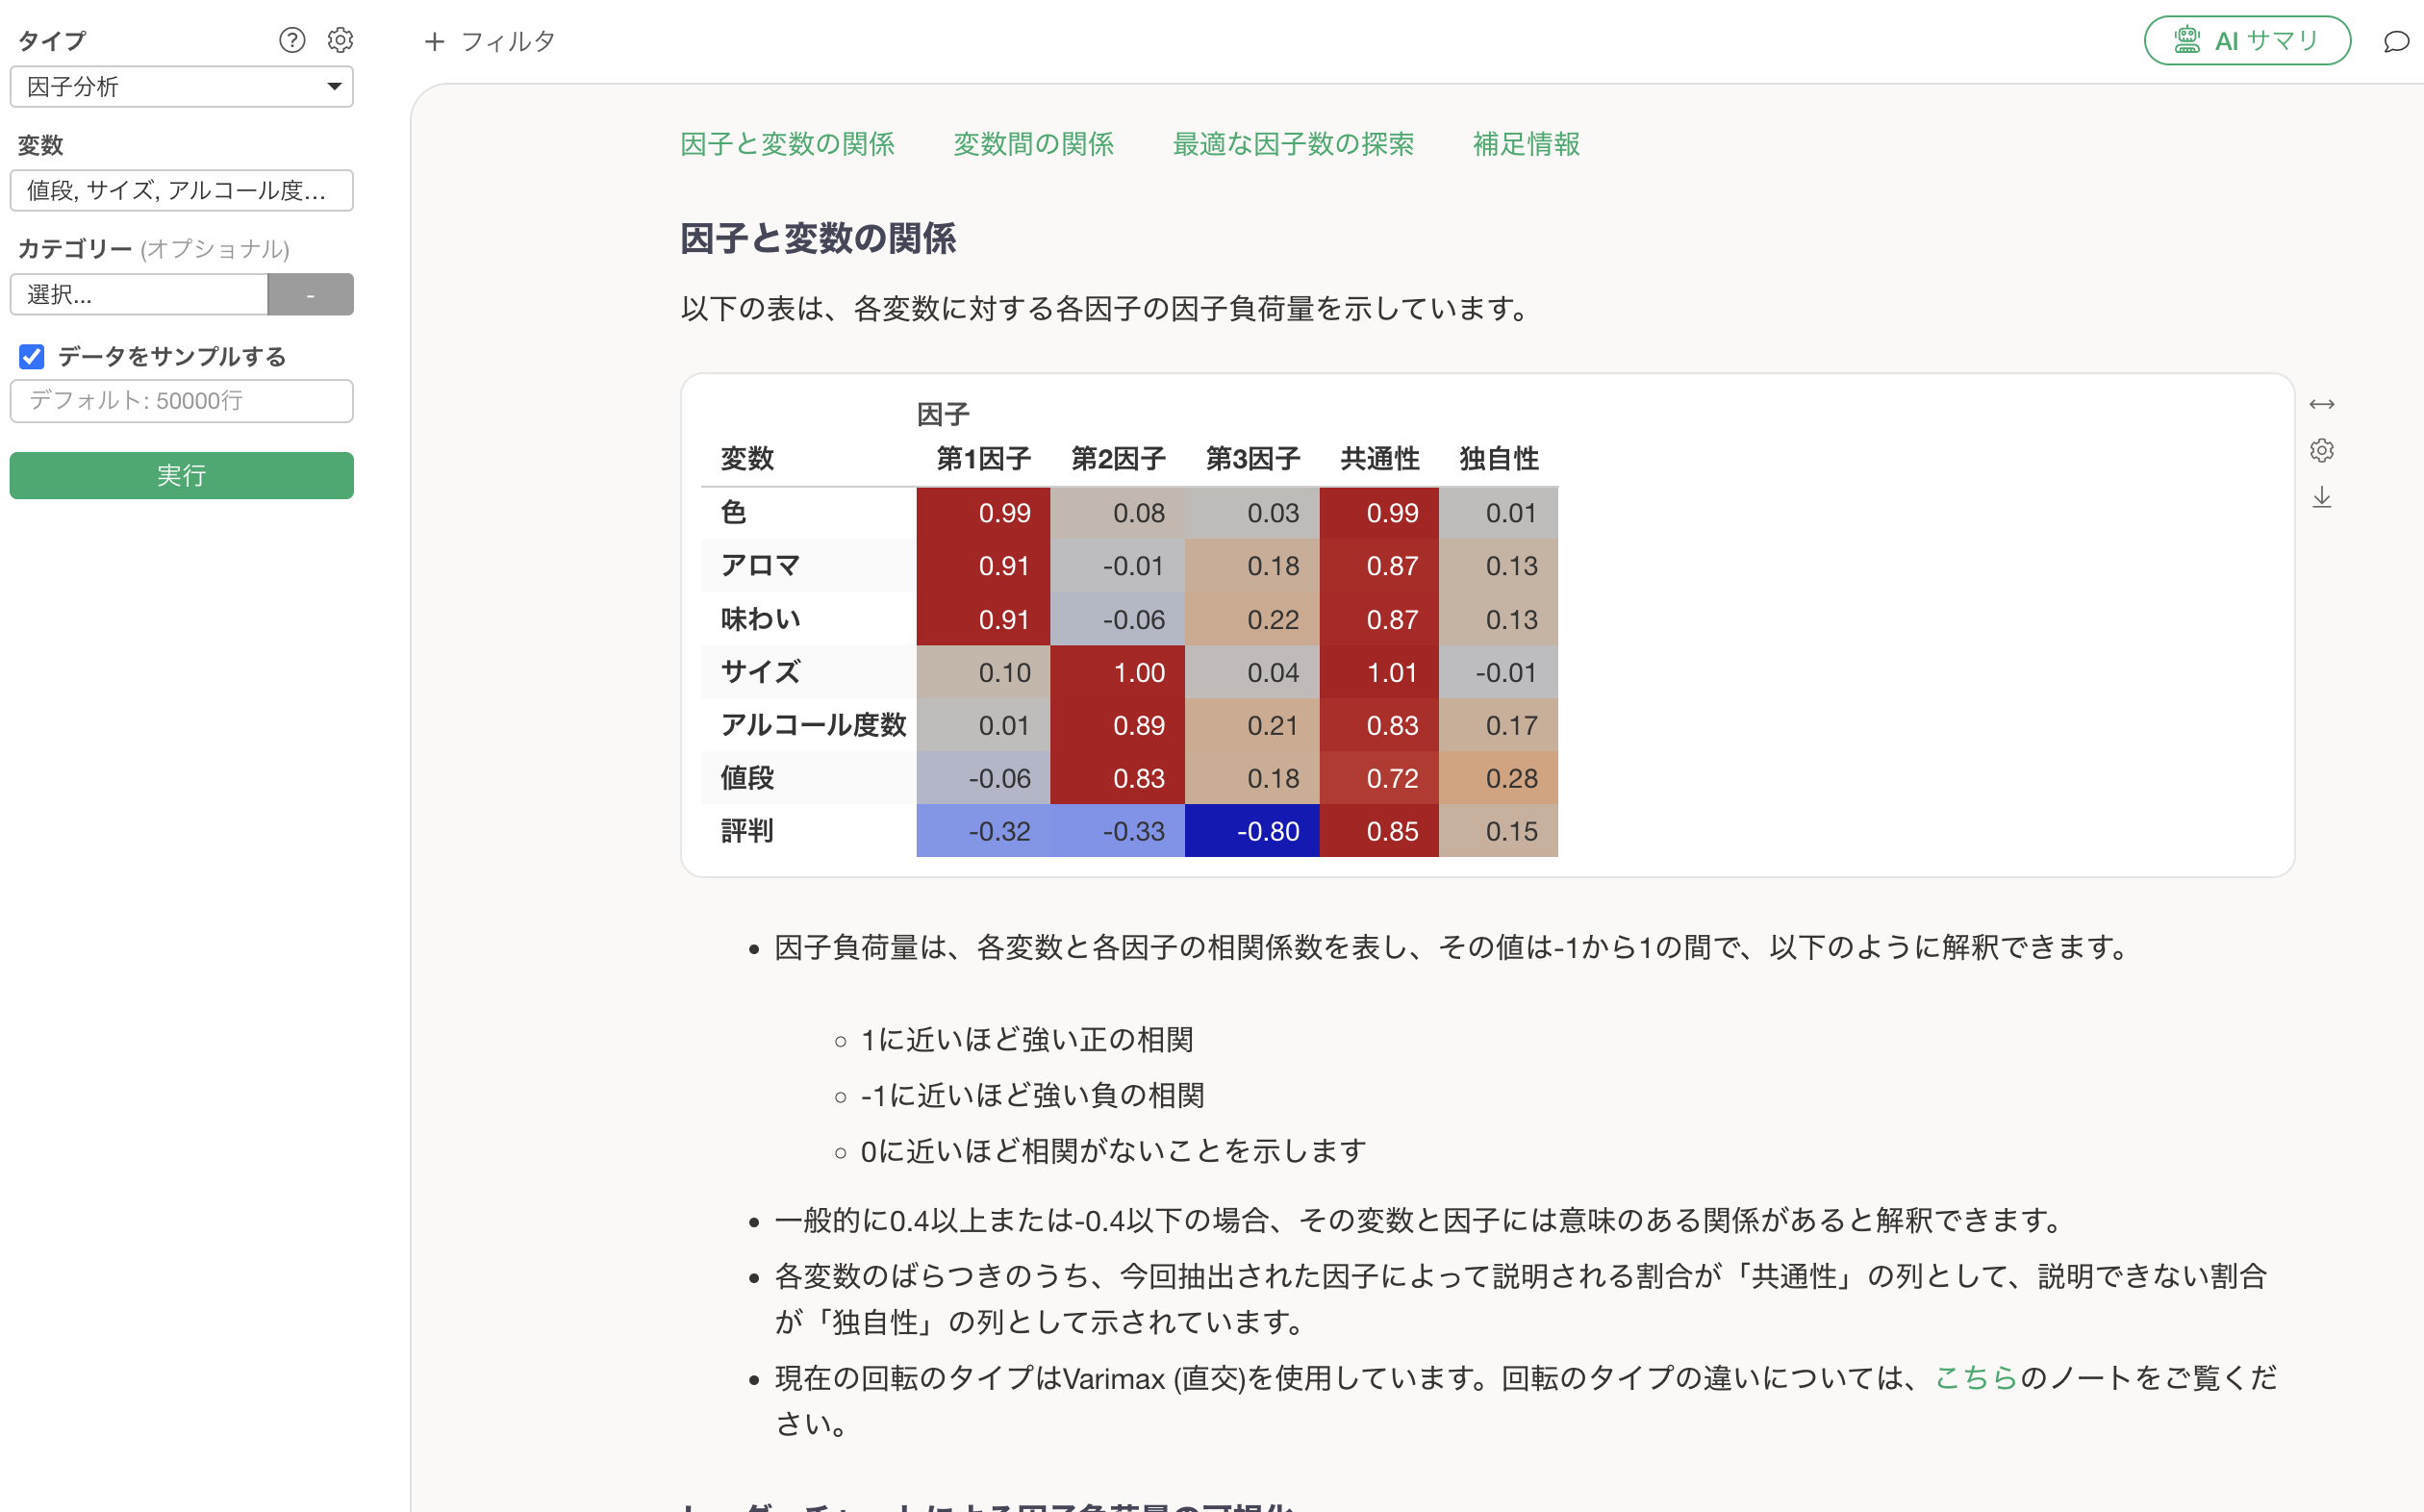Open the 補足情報 section
The height and width of the screenshot is (1512, 2424).
point(1526,144)
